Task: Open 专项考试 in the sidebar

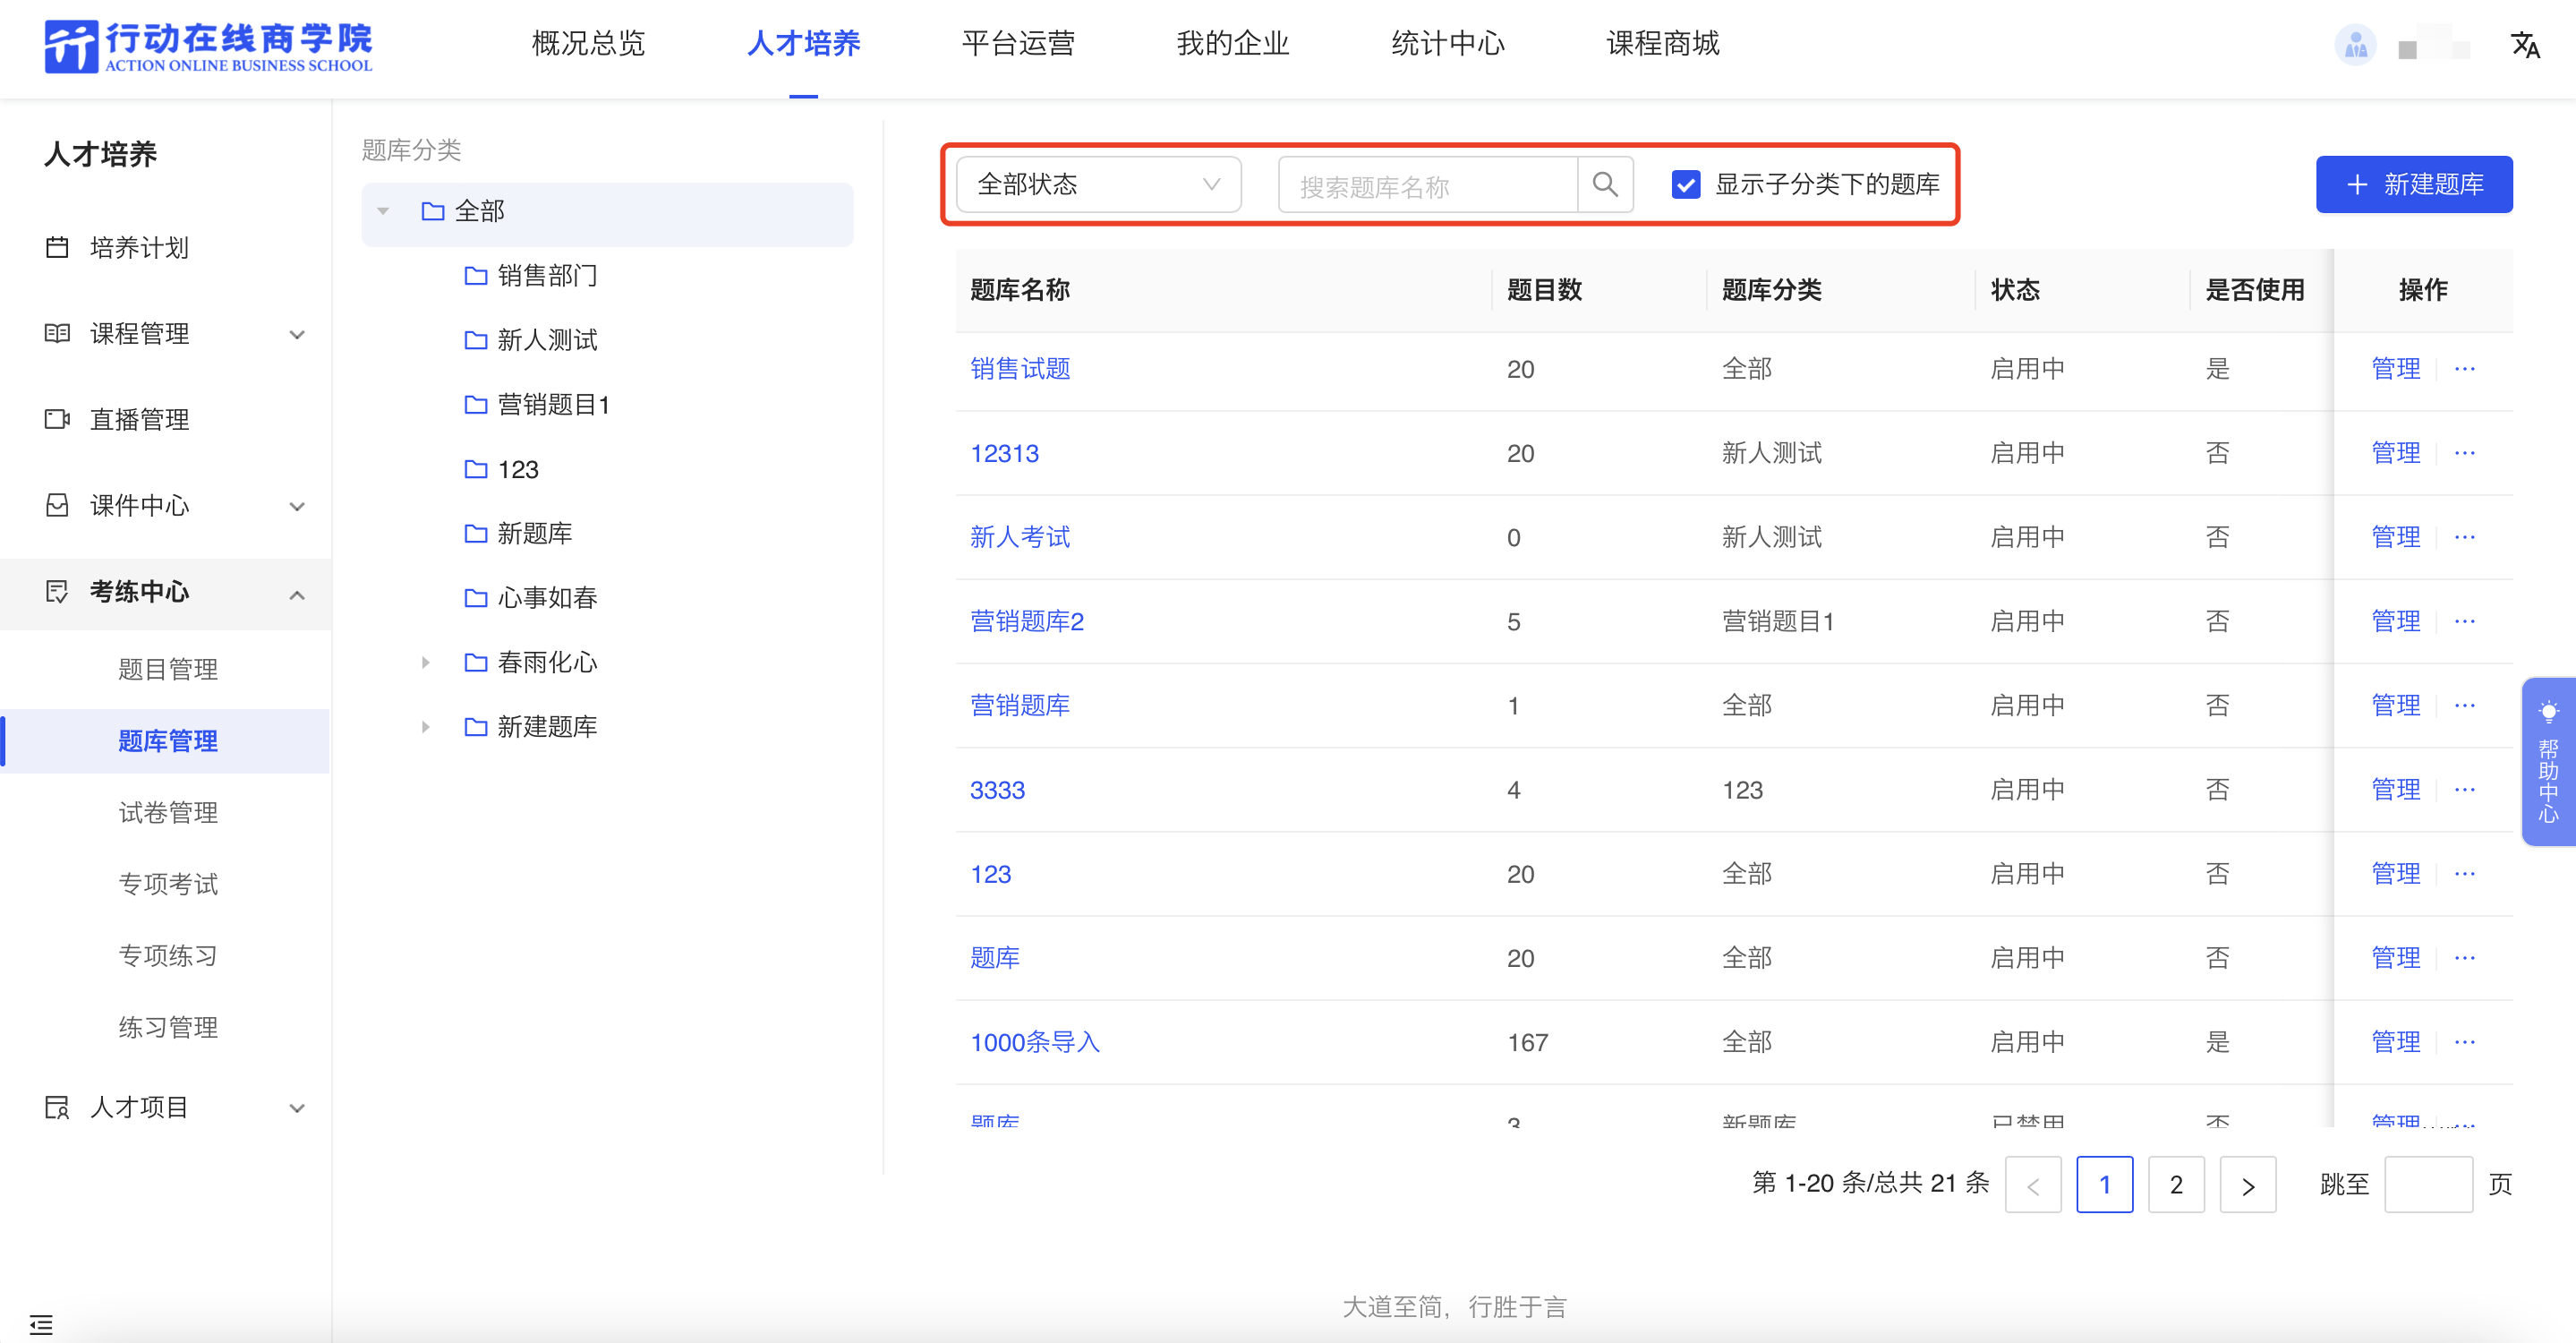Action: (168, 884)
